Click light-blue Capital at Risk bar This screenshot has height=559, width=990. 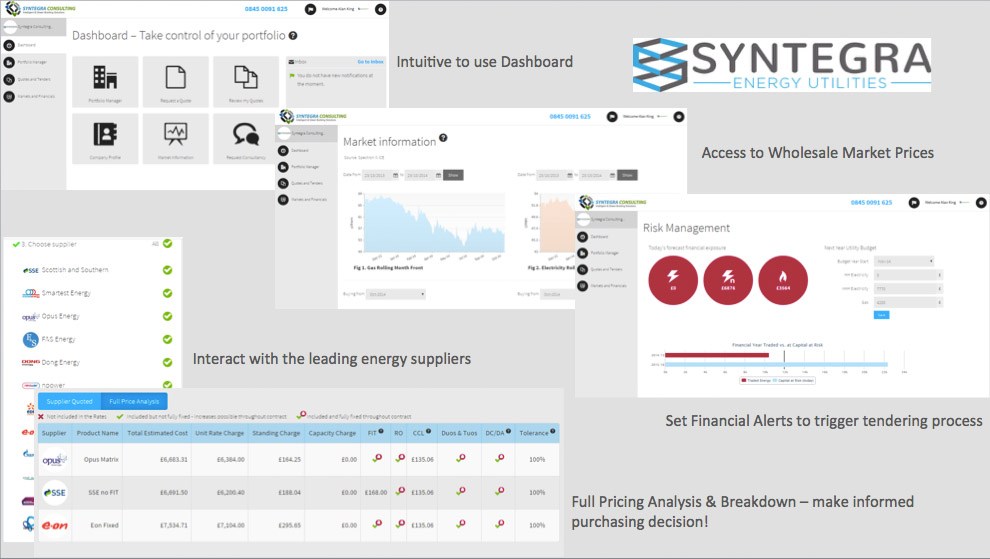pos(776,364)
